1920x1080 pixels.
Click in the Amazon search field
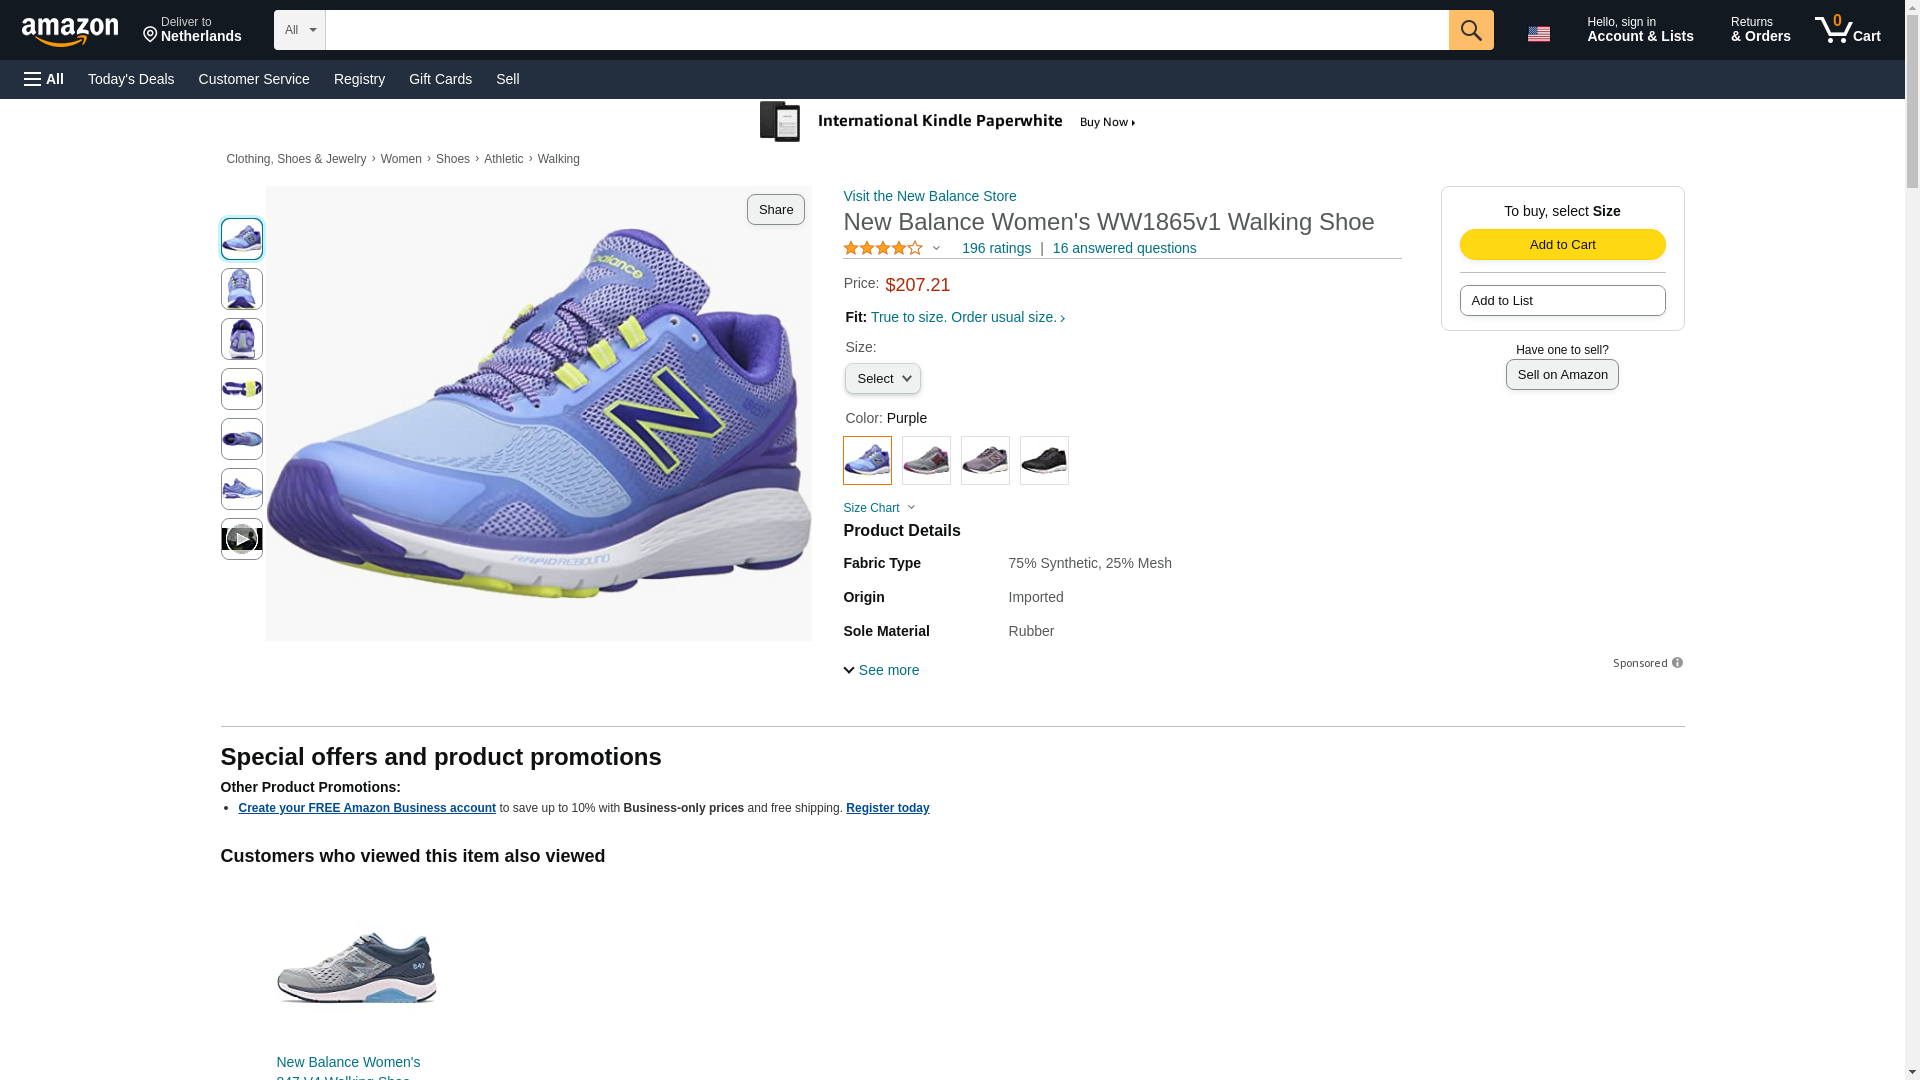click(x=886, y=30)
